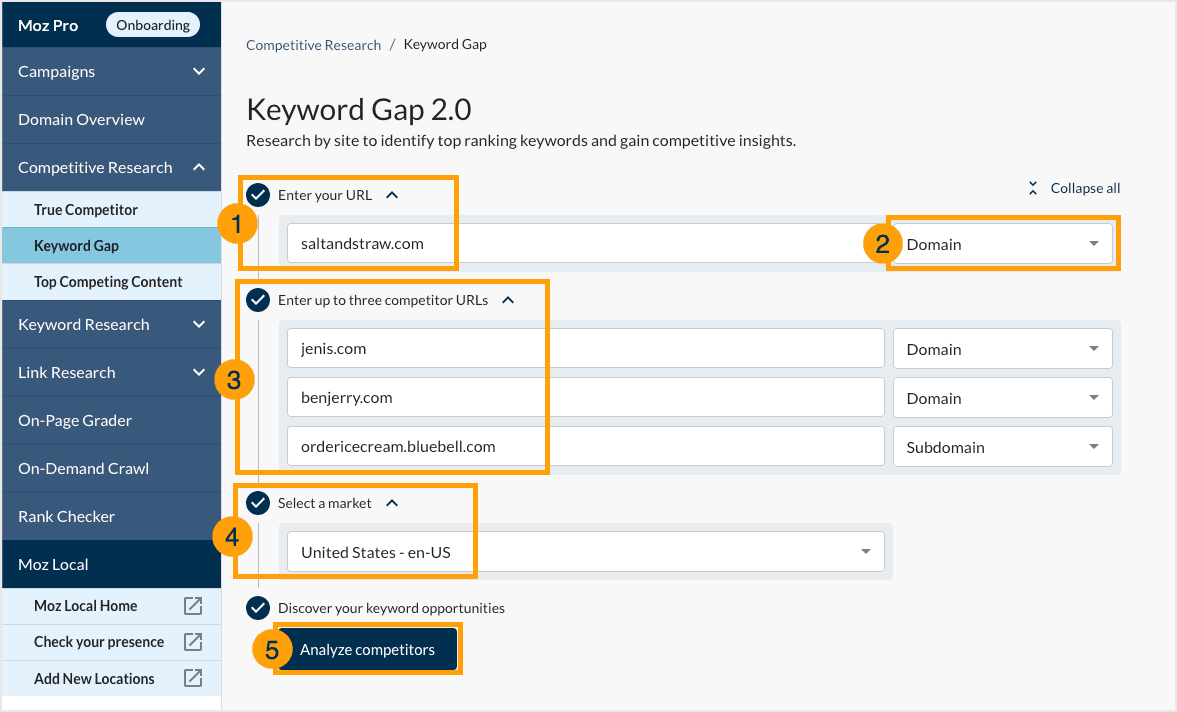Click the Moz Pro logo in sidebar header
Viewport: 1177px width, 712px height.
pyautogui.click(x=47, y=24)
